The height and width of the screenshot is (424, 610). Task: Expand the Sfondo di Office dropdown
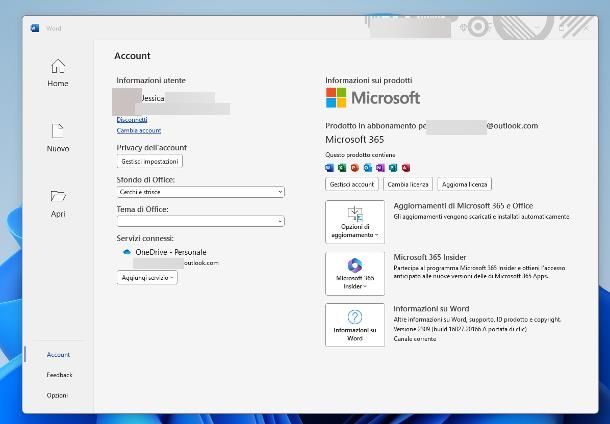click(x=201, y=192)
